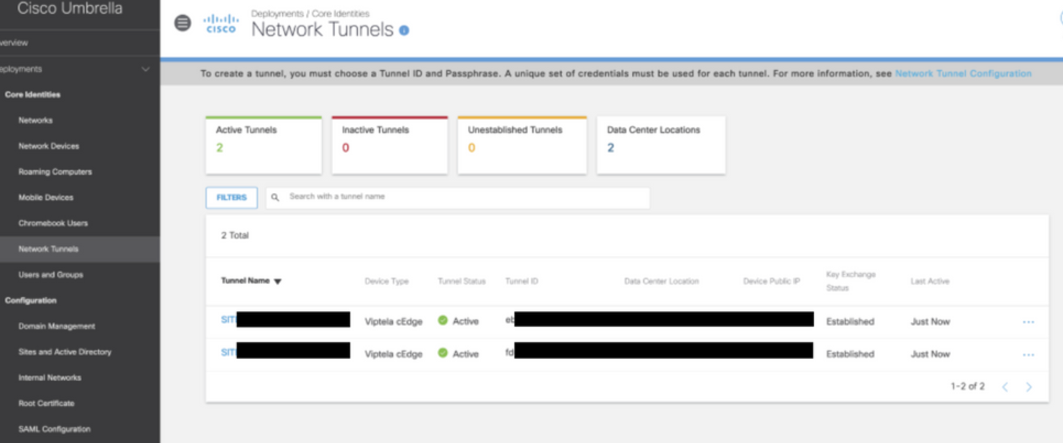1064x444 pixels.
Task: Click Established in the first row
Action: click(850, 322)
